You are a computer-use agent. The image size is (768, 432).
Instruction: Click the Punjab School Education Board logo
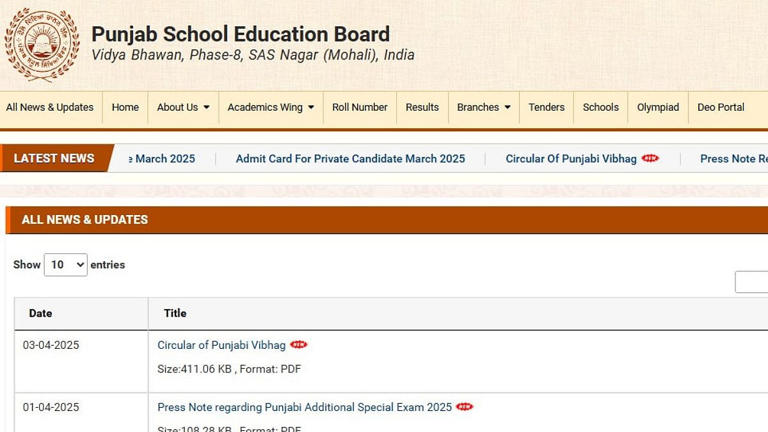coord(41,43)
